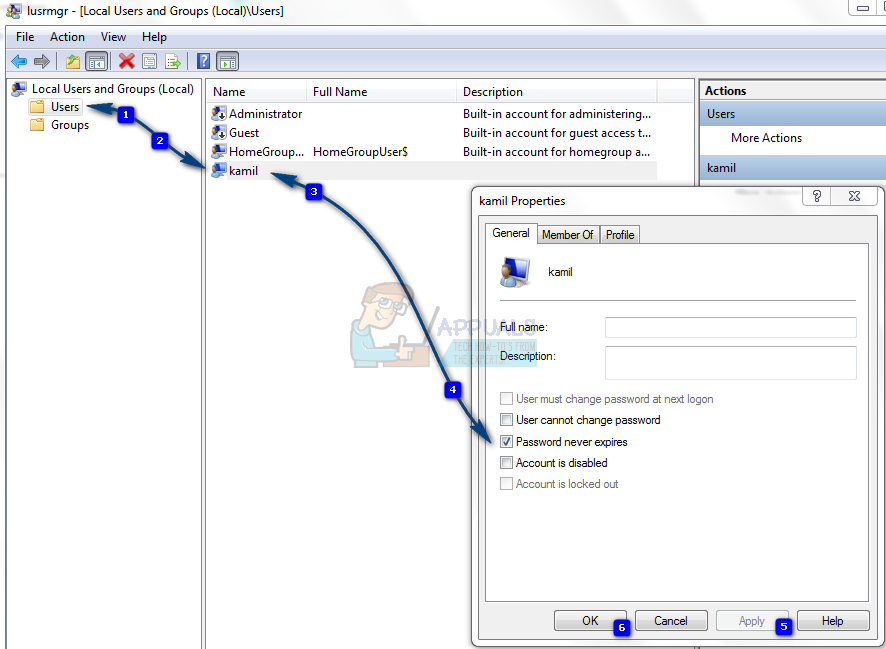The width and height of the screenshot is (886, 649).
Task: Click the Apply button
Action: click(752, 621)
